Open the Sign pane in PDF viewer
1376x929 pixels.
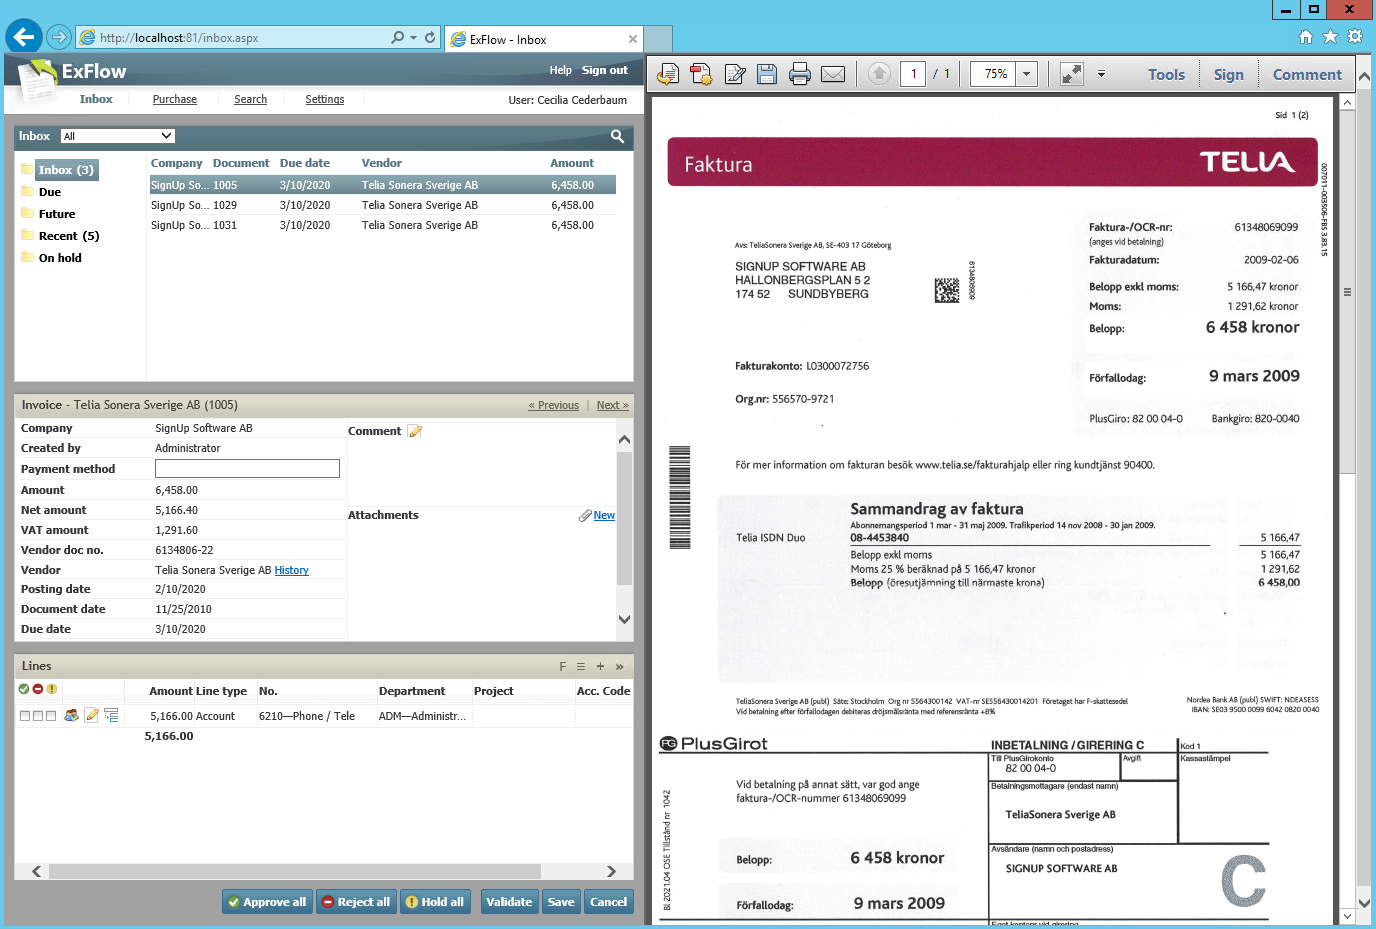(x=1228, y=75)
